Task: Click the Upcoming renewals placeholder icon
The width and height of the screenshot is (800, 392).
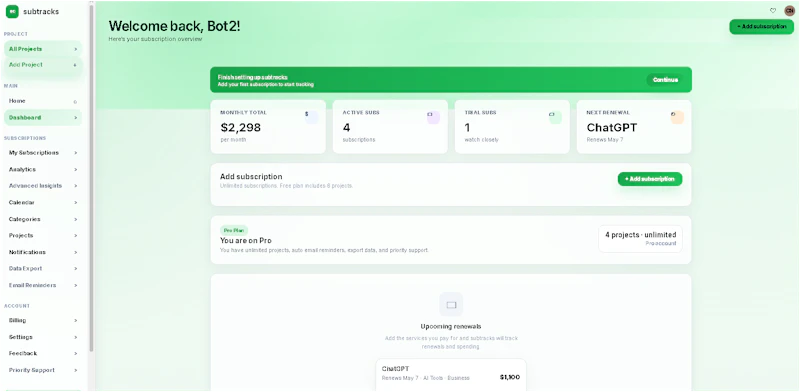Action: (451, 305)
